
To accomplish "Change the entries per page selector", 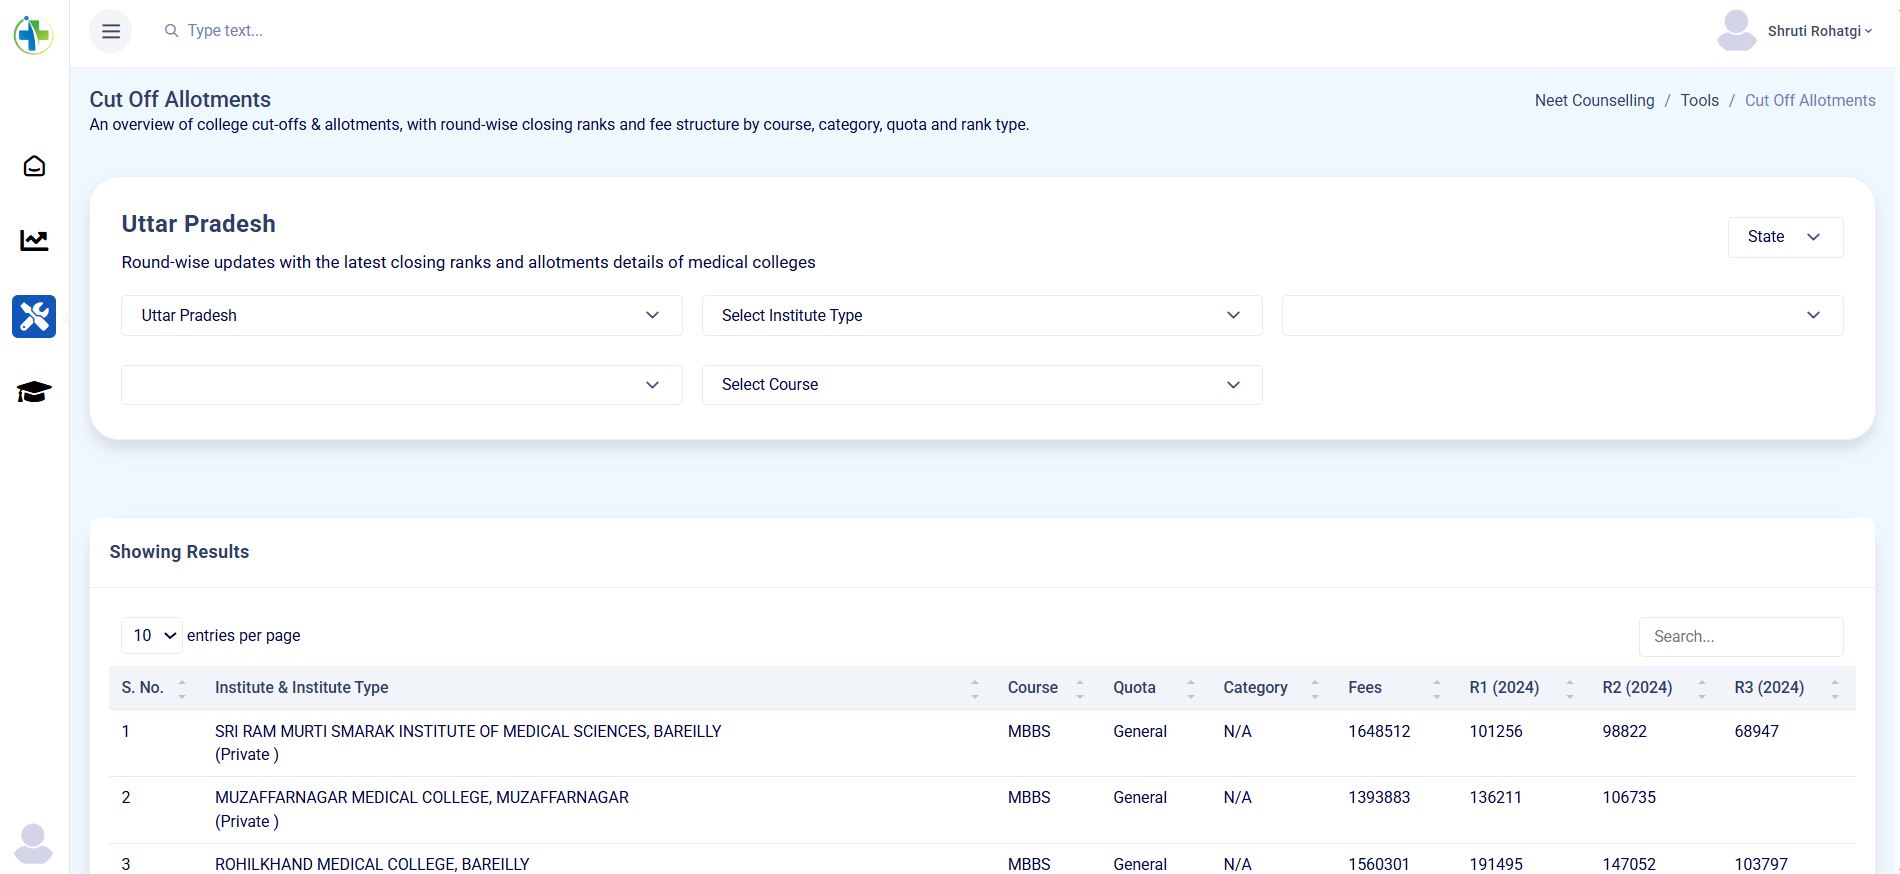I will [152, 636].
